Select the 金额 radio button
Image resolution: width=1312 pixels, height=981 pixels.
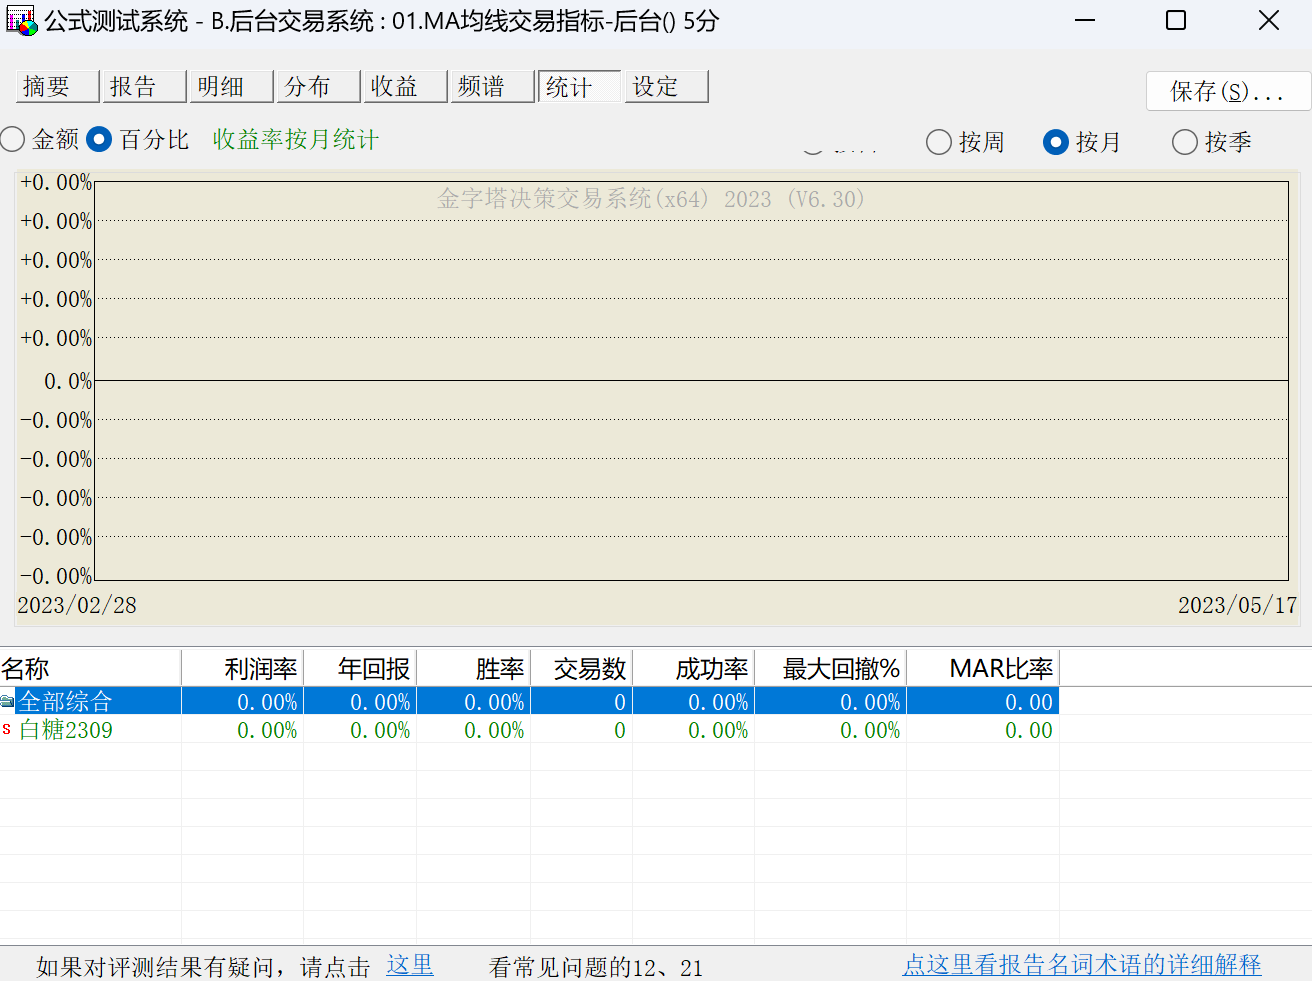[13, 140]
